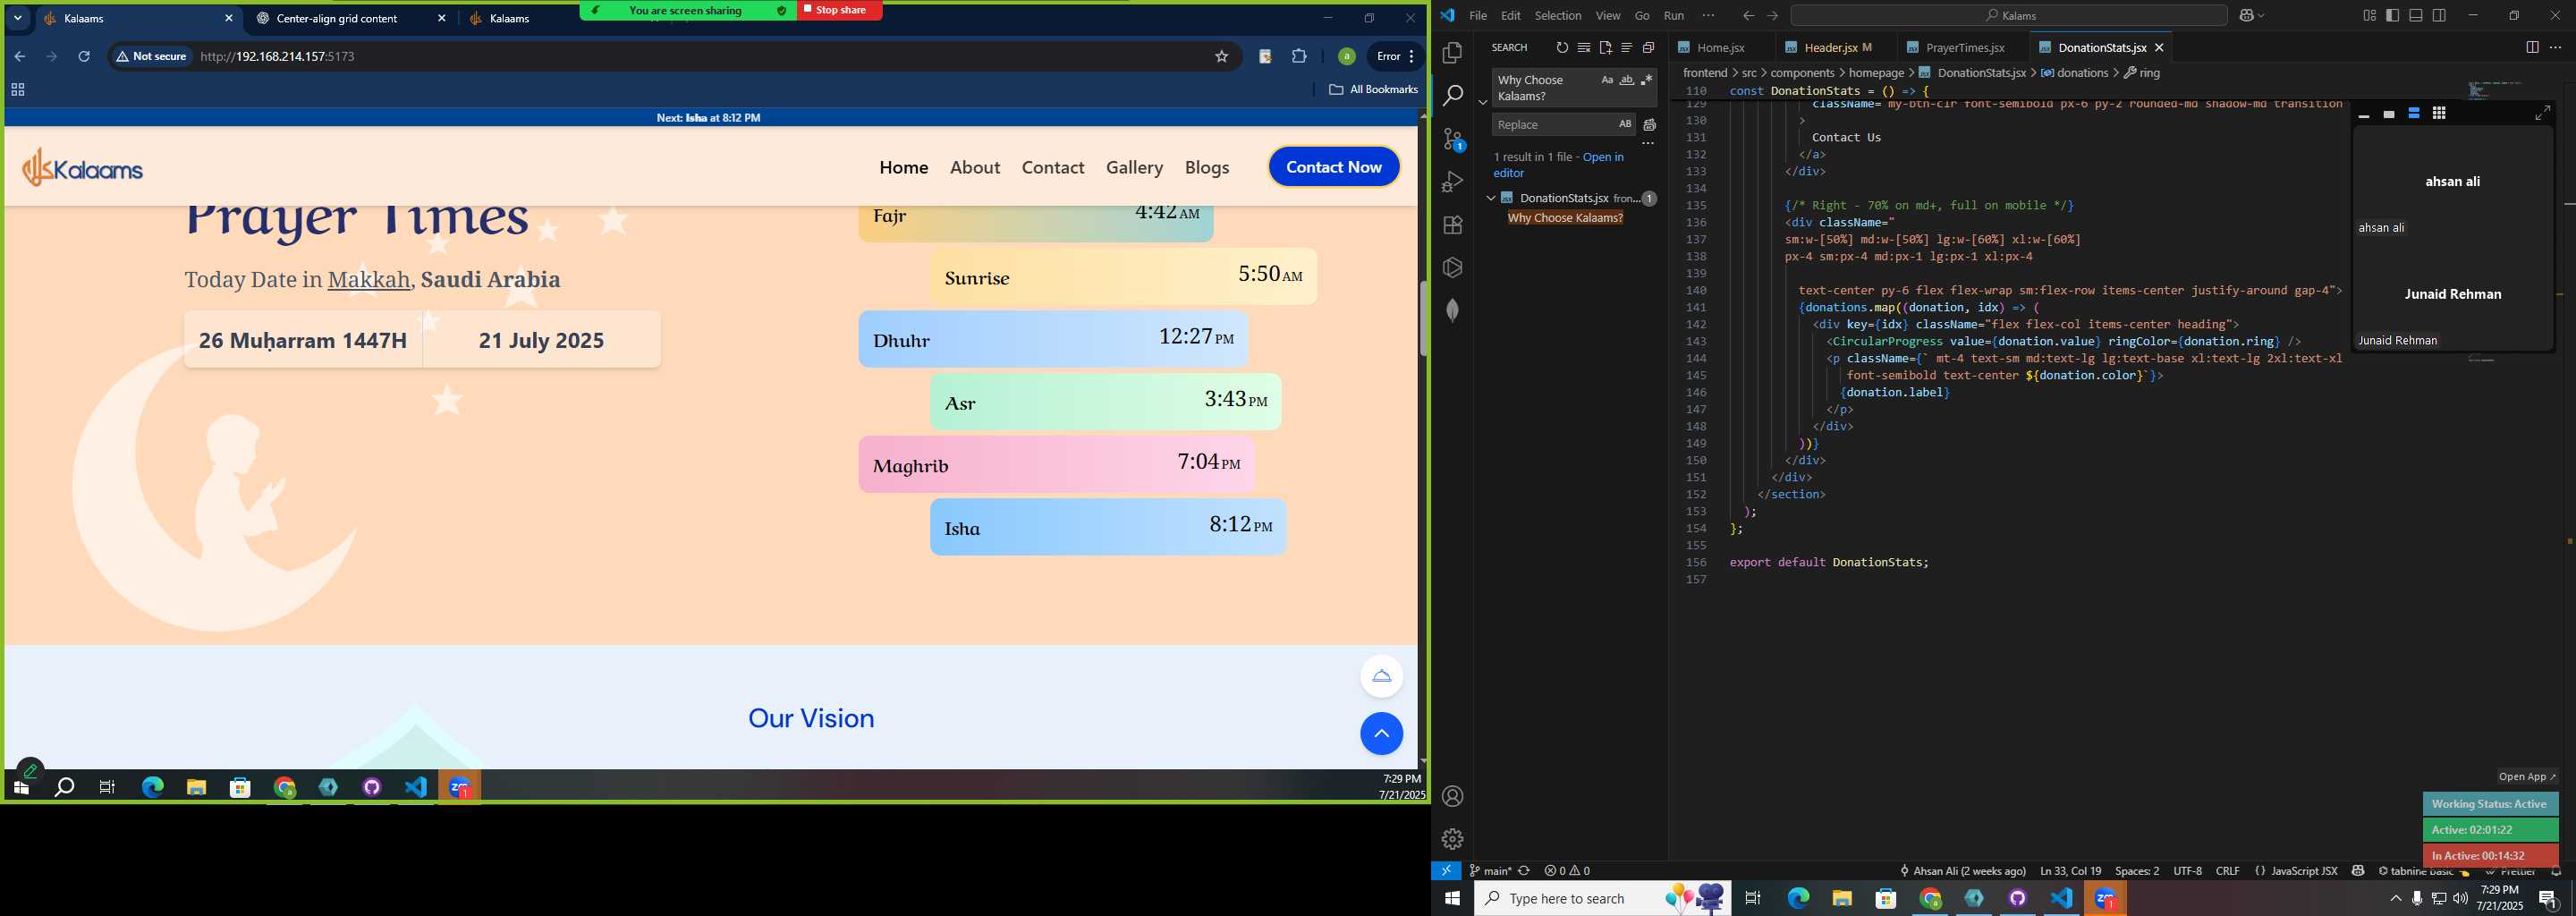This screenshot has height=916, width=2576.
Task: Open the Gallery link in site navigation
Action: pyautogui.click(x=1134, y=167)
